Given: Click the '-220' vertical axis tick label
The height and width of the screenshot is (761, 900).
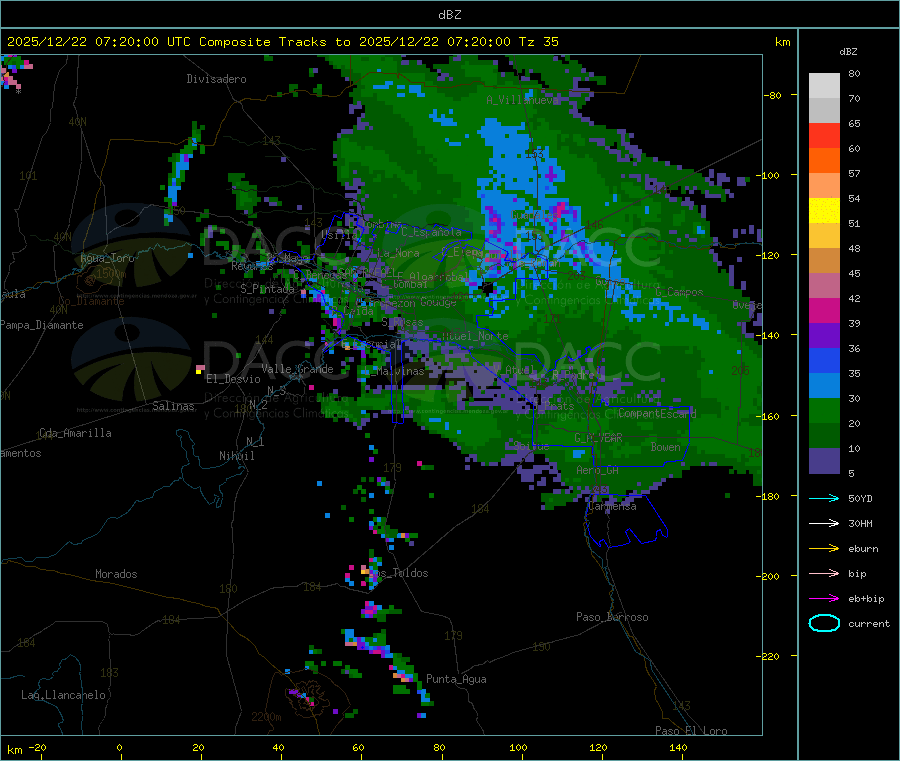Looking at the screenshot, I should pyautogui.click(x=769, y=657).
